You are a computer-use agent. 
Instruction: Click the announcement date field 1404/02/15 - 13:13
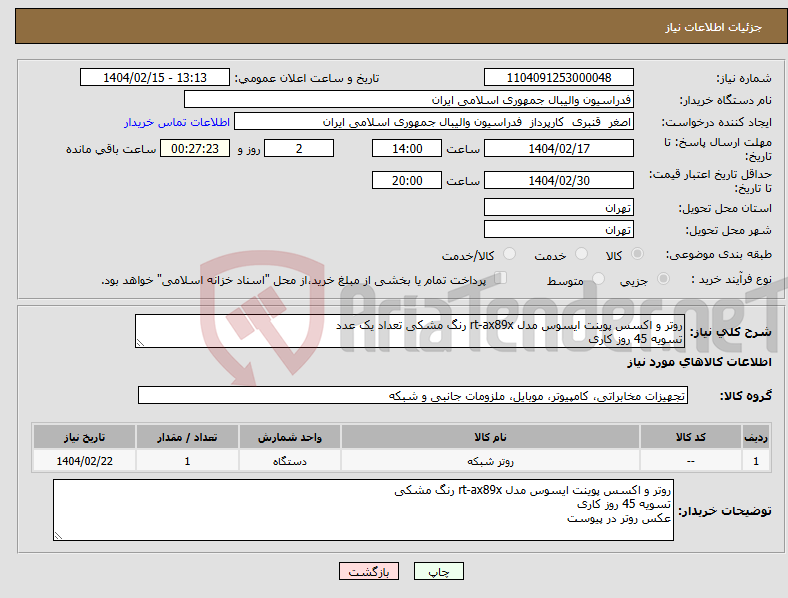click(x=155, y=77)
